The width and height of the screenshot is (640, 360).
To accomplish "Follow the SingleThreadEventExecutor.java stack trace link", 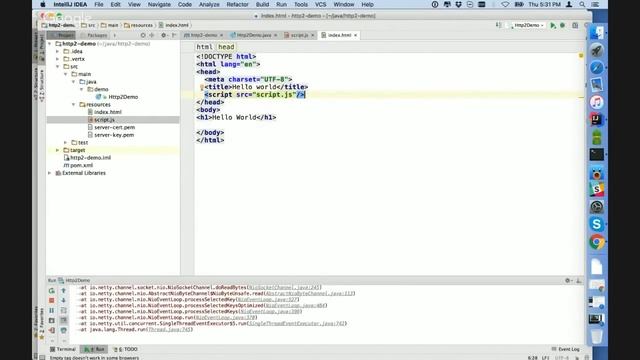I will coord(297,323).
